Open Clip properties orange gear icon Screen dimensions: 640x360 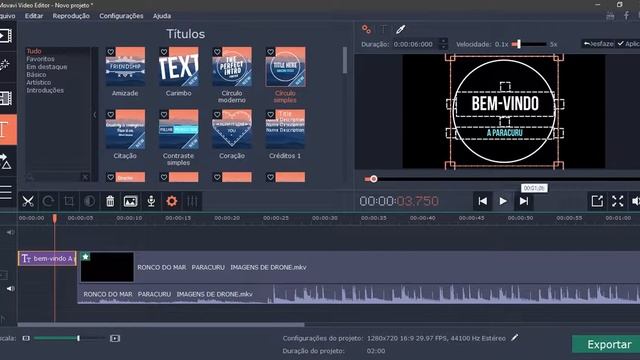(172, 201)
